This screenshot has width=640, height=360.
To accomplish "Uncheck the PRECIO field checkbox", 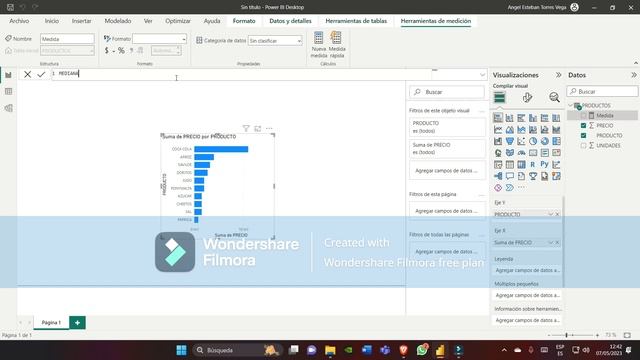I will pos(584,126).
